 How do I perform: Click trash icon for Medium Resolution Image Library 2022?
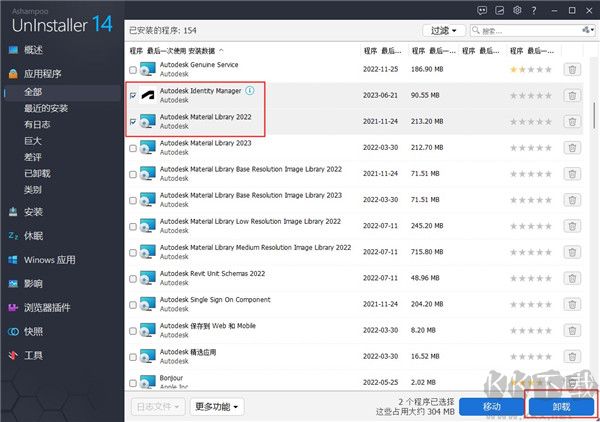point(572,252)
